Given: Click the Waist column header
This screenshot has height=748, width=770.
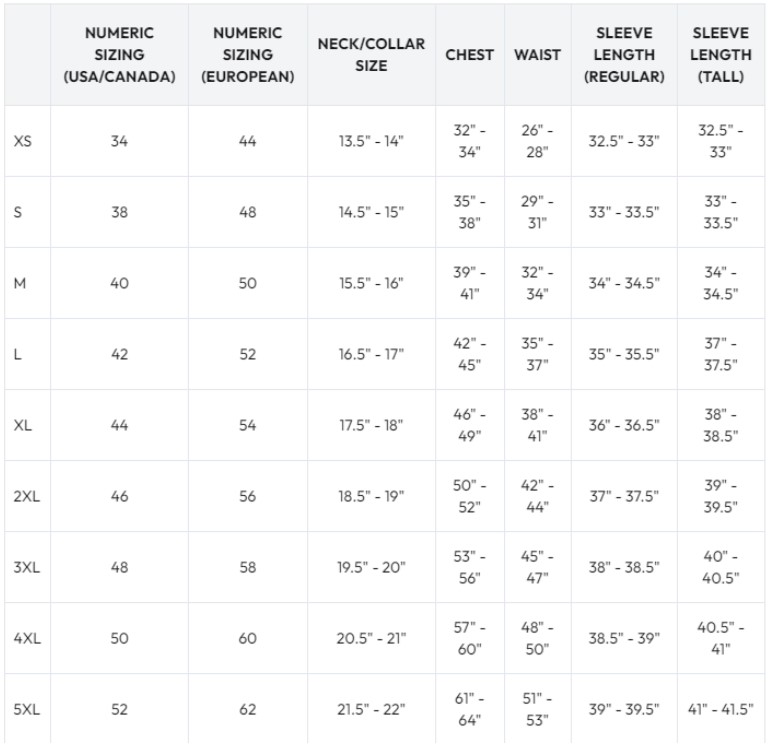Looking at the screenshot, I should (x=537, y=55).
